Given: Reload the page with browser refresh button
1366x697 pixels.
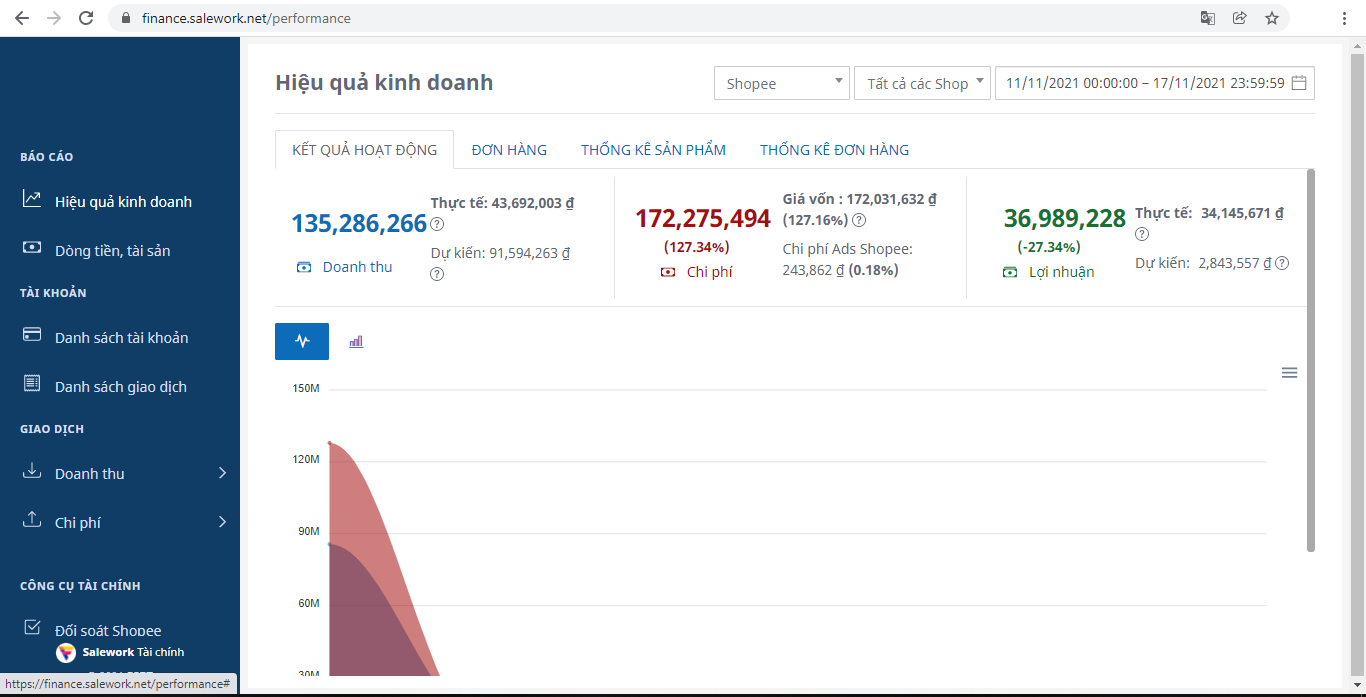Looking at the screenshot, I should tap(86, 18).
